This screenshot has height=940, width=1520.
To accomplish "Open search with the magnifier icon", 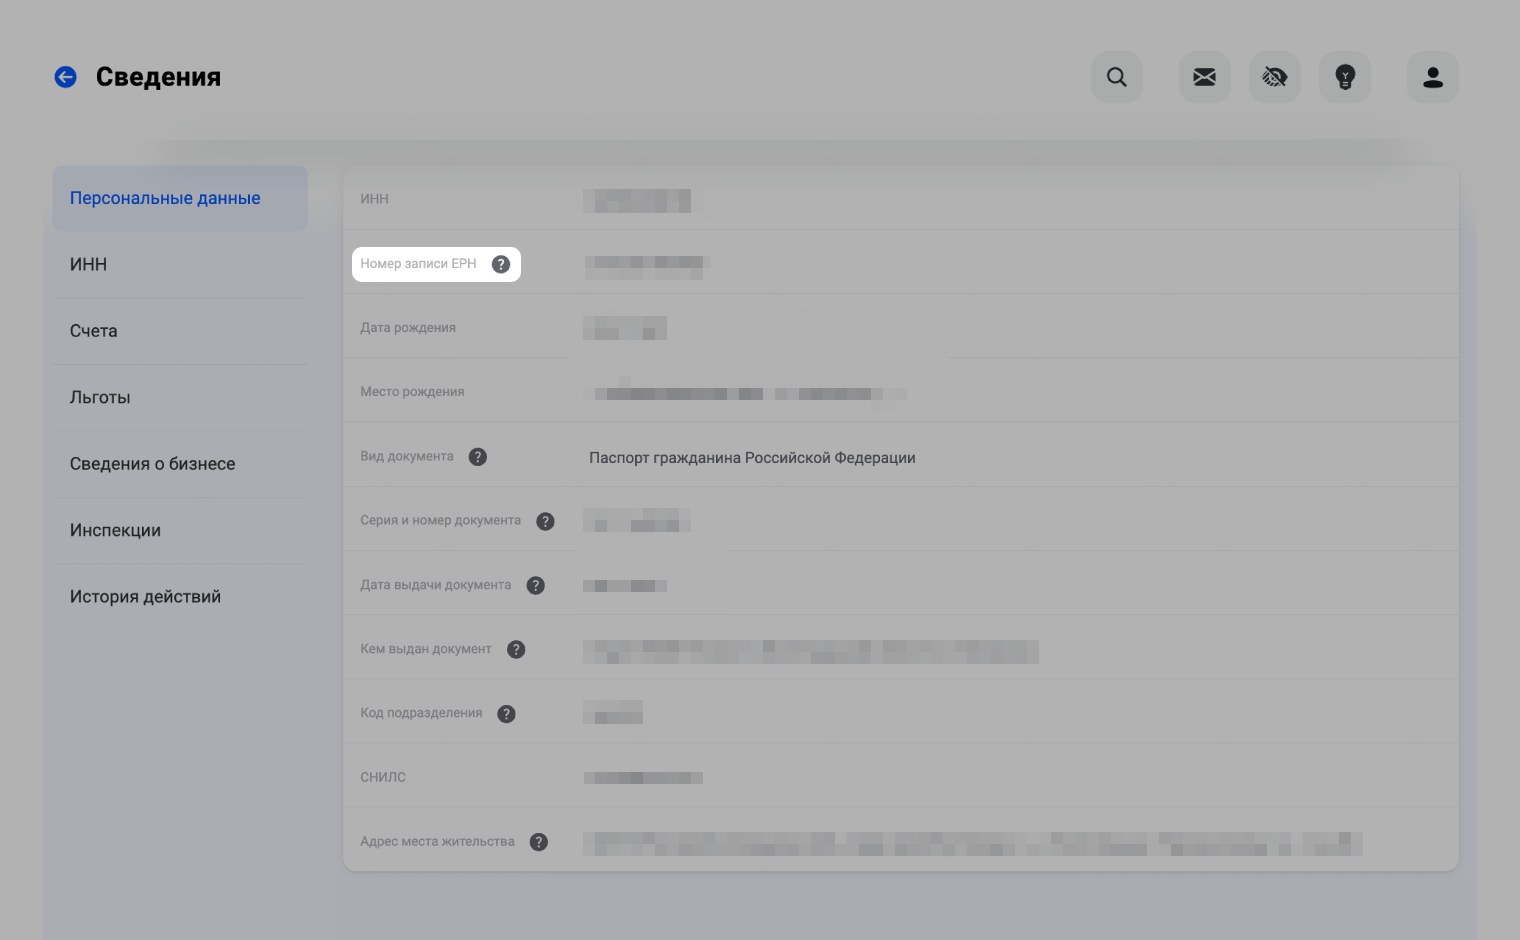I will 1117,77.
